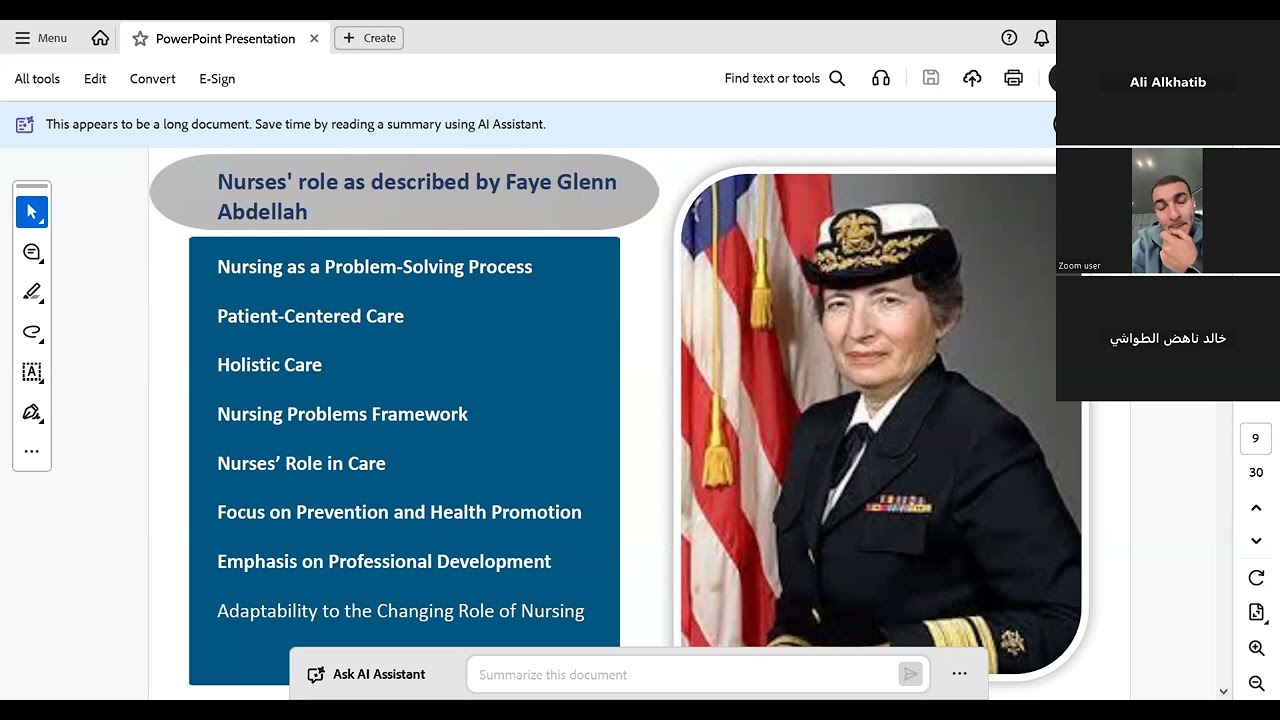Click the current page number 9 box
This screenshot has height=720, width=1280.
(x=1256, y=438)
